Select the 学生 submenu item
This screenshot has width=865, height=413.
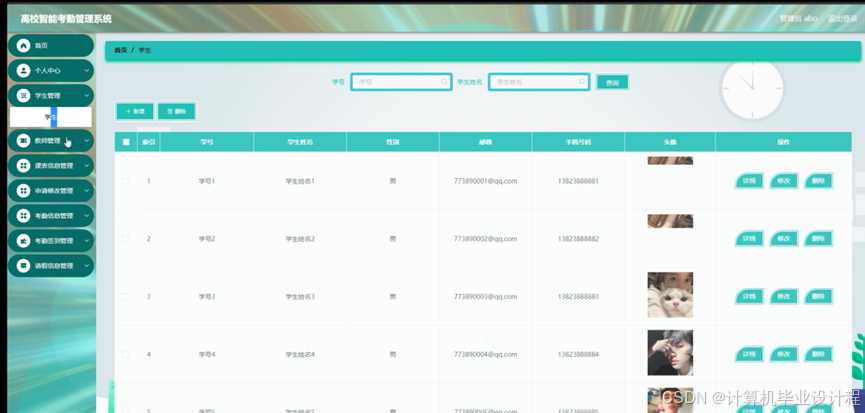51,117
